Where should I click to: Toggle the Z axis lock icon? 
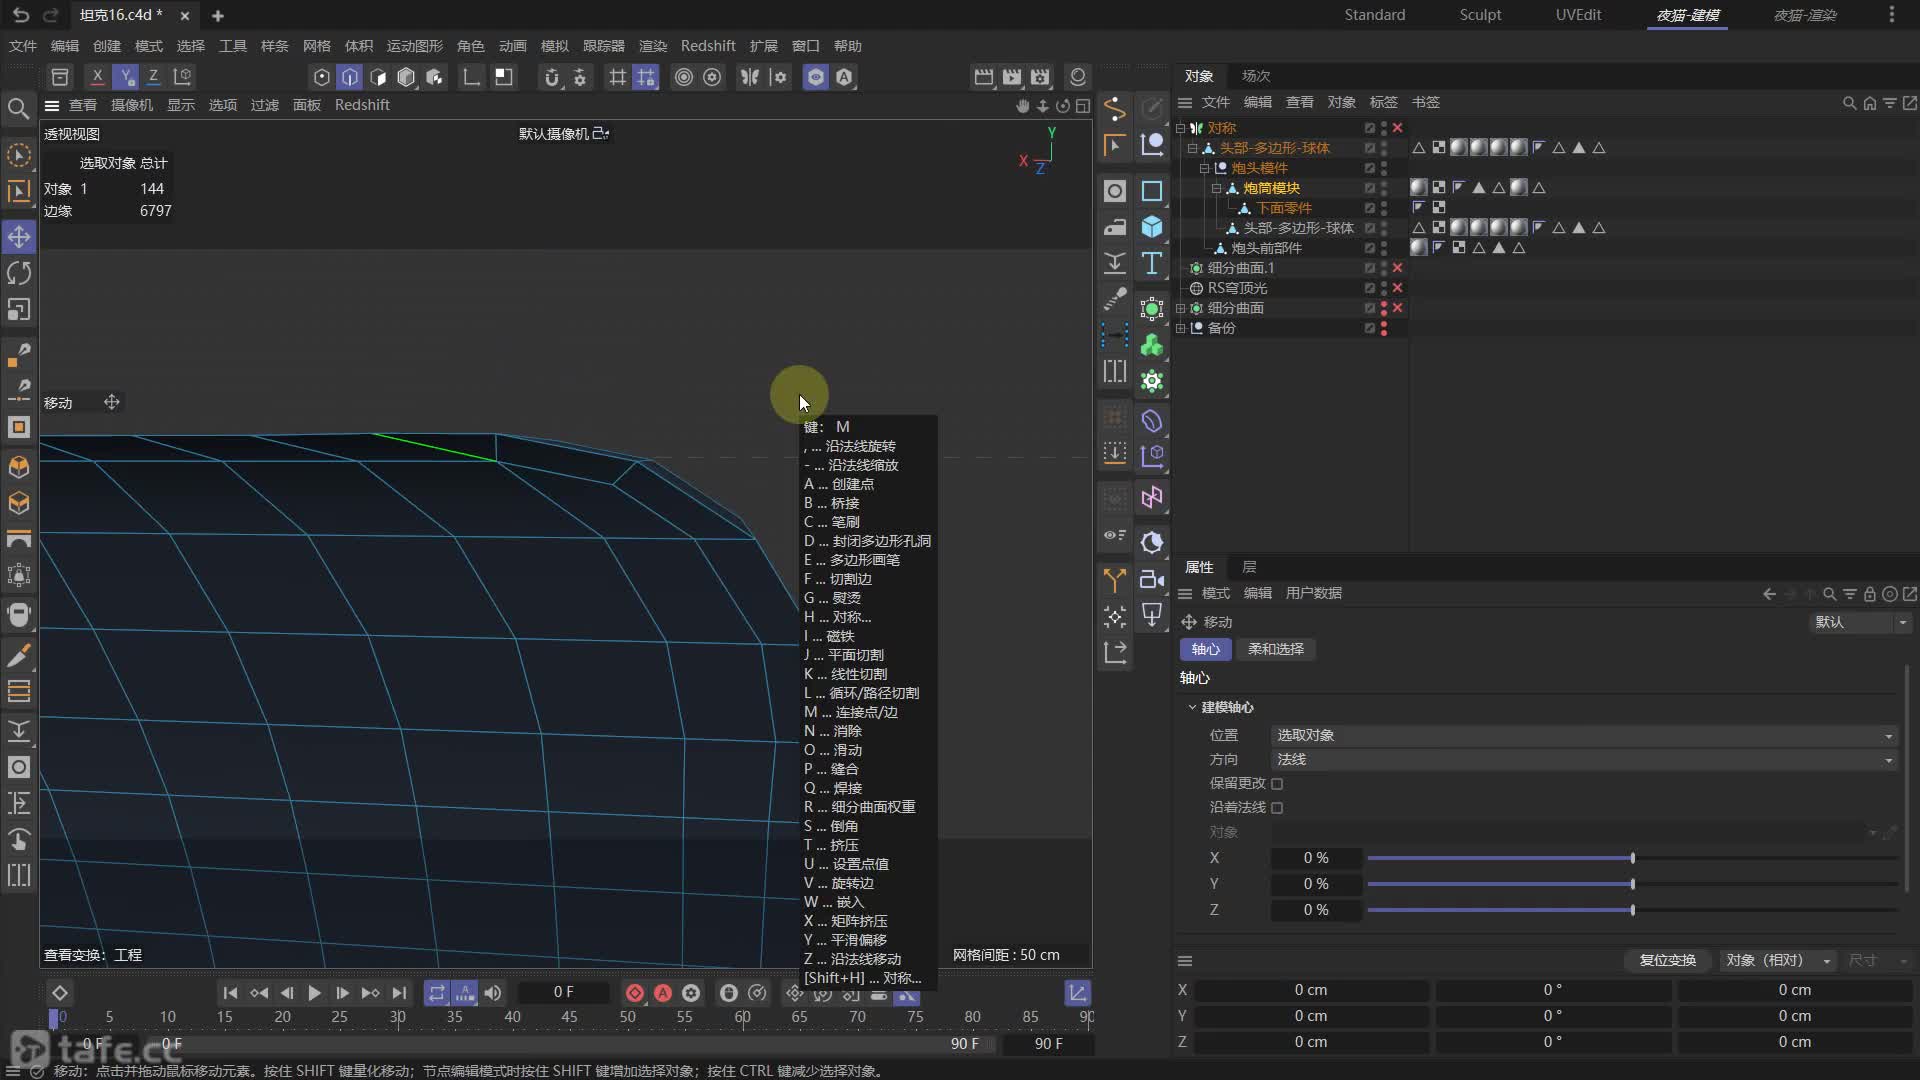[153, 77]
